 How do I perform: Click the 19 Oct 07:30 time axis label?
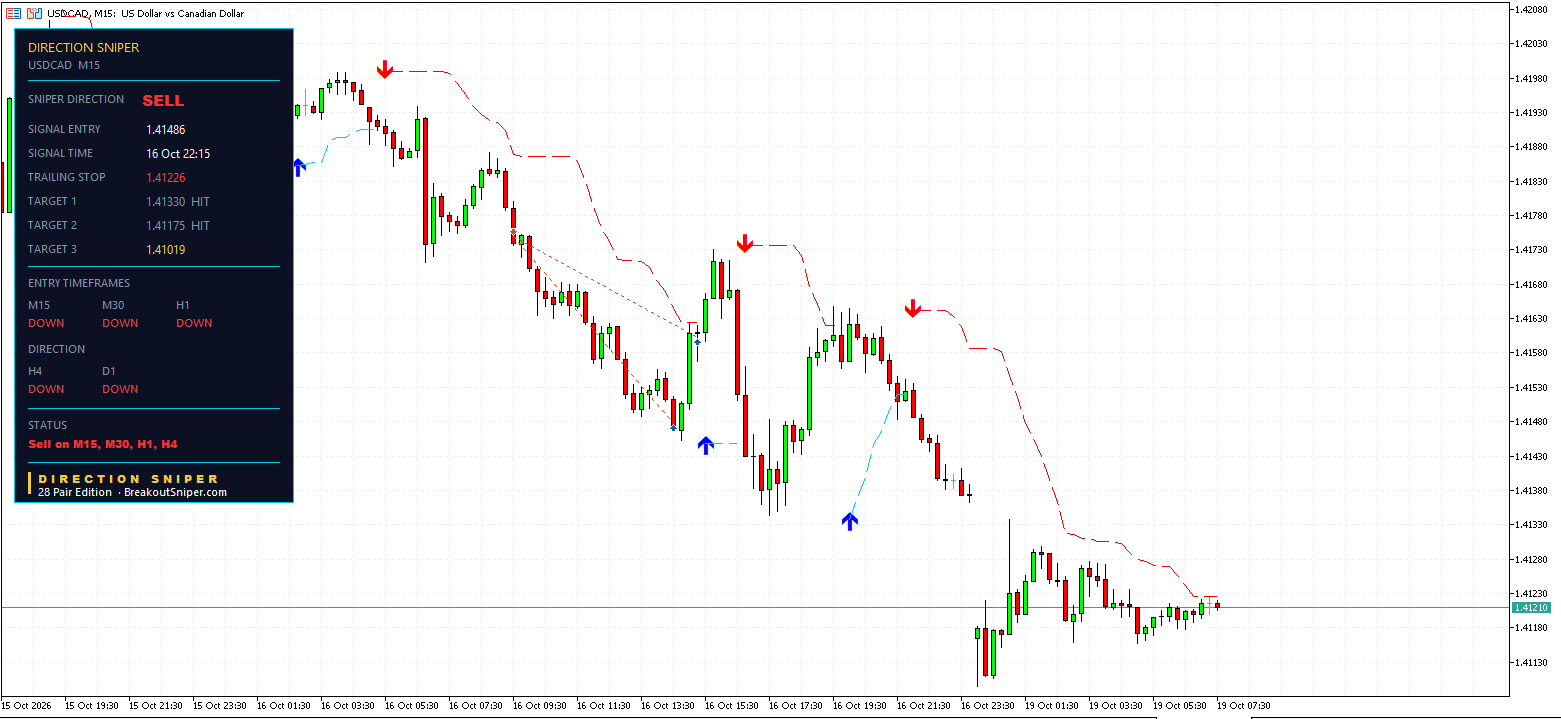click(x=1244, y=705)
